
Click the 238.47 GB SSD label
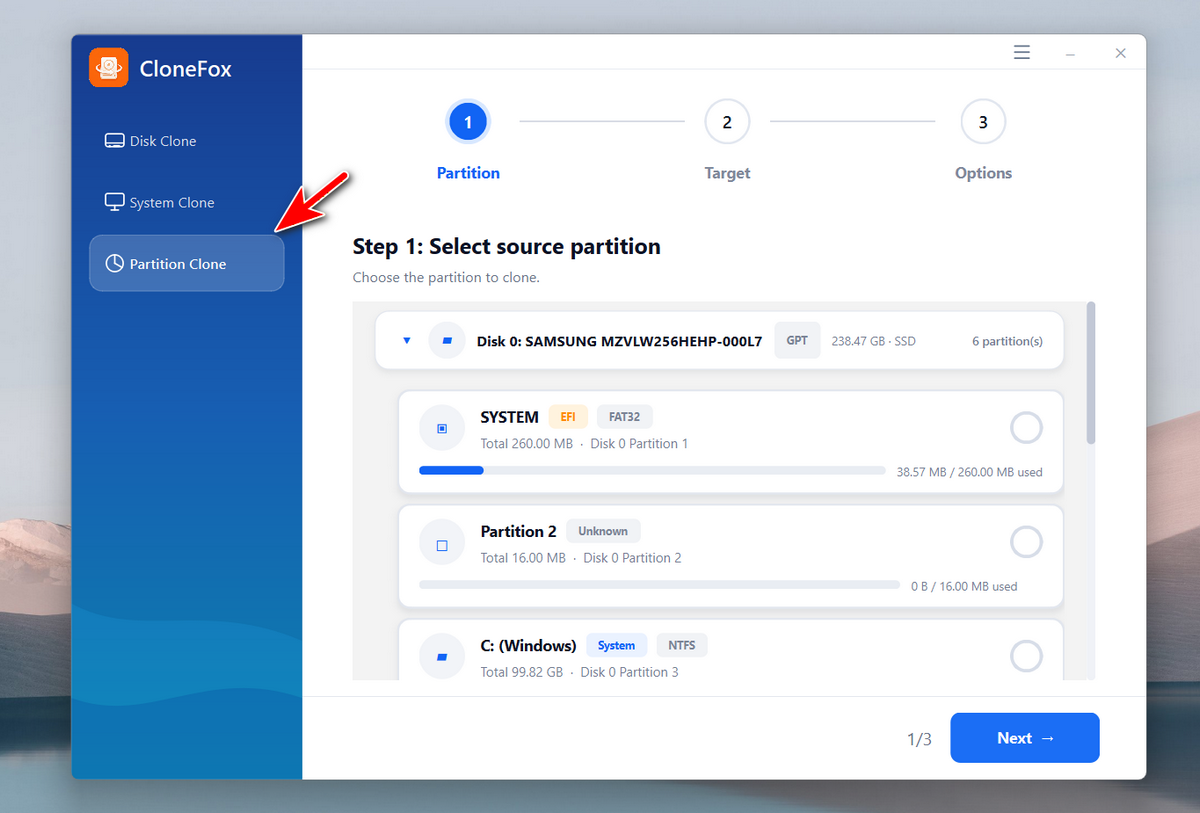click(x=873, y=341)
